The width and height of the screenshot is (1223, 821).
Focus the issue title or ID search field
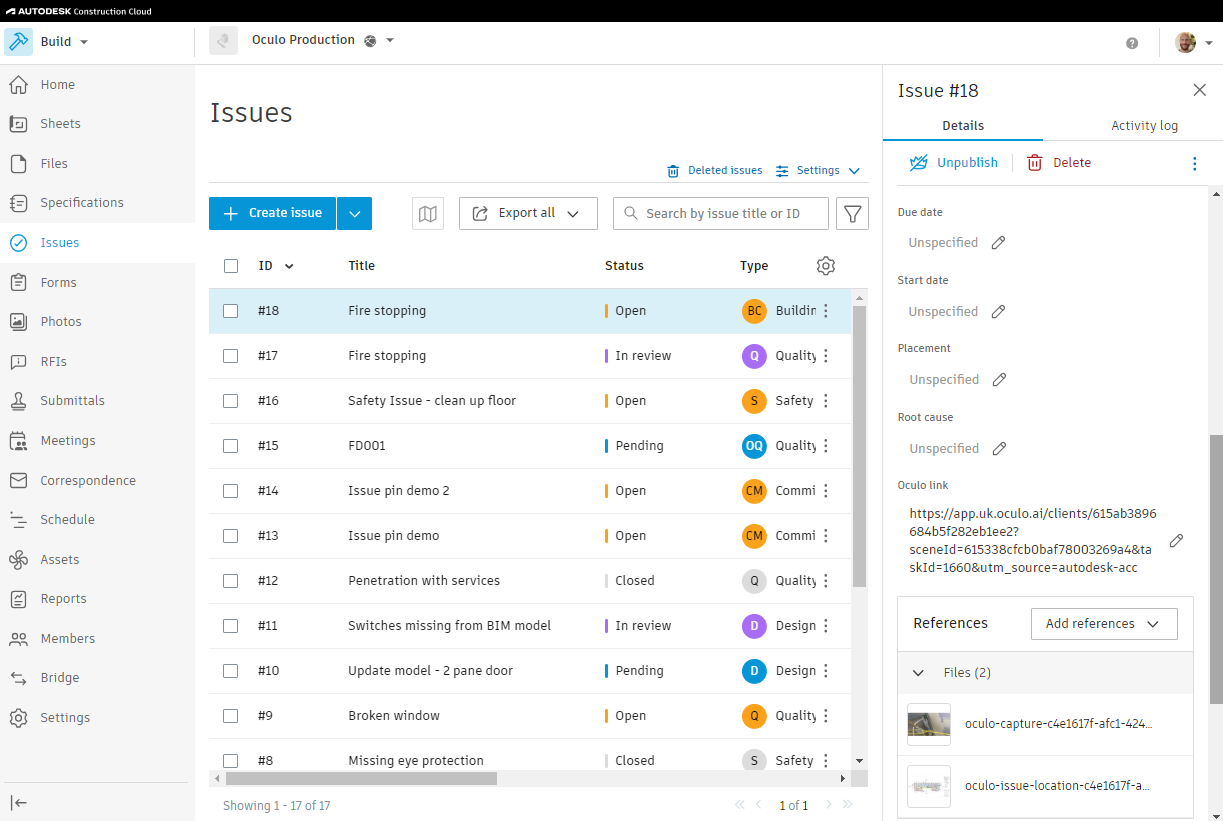pyautogui.click(x=721, y=213)
